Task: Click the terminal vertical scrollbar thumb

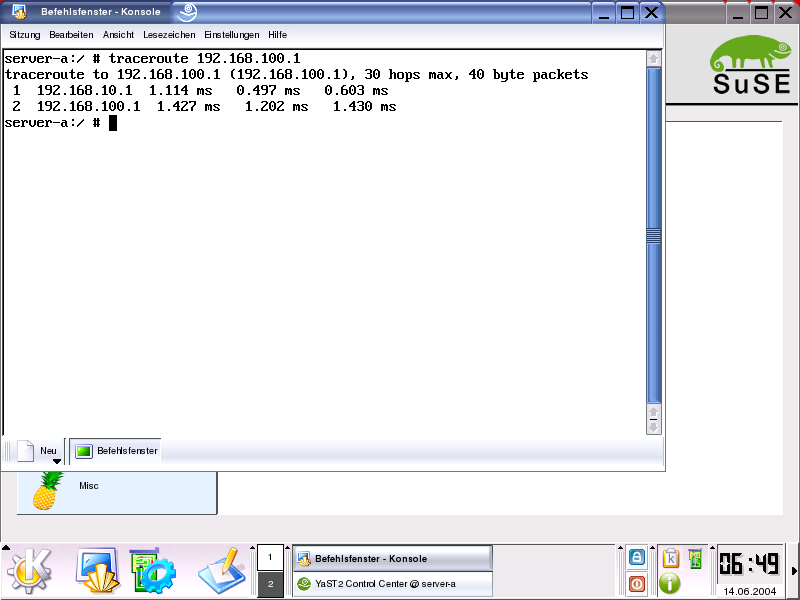Action: tap(654, 235)
